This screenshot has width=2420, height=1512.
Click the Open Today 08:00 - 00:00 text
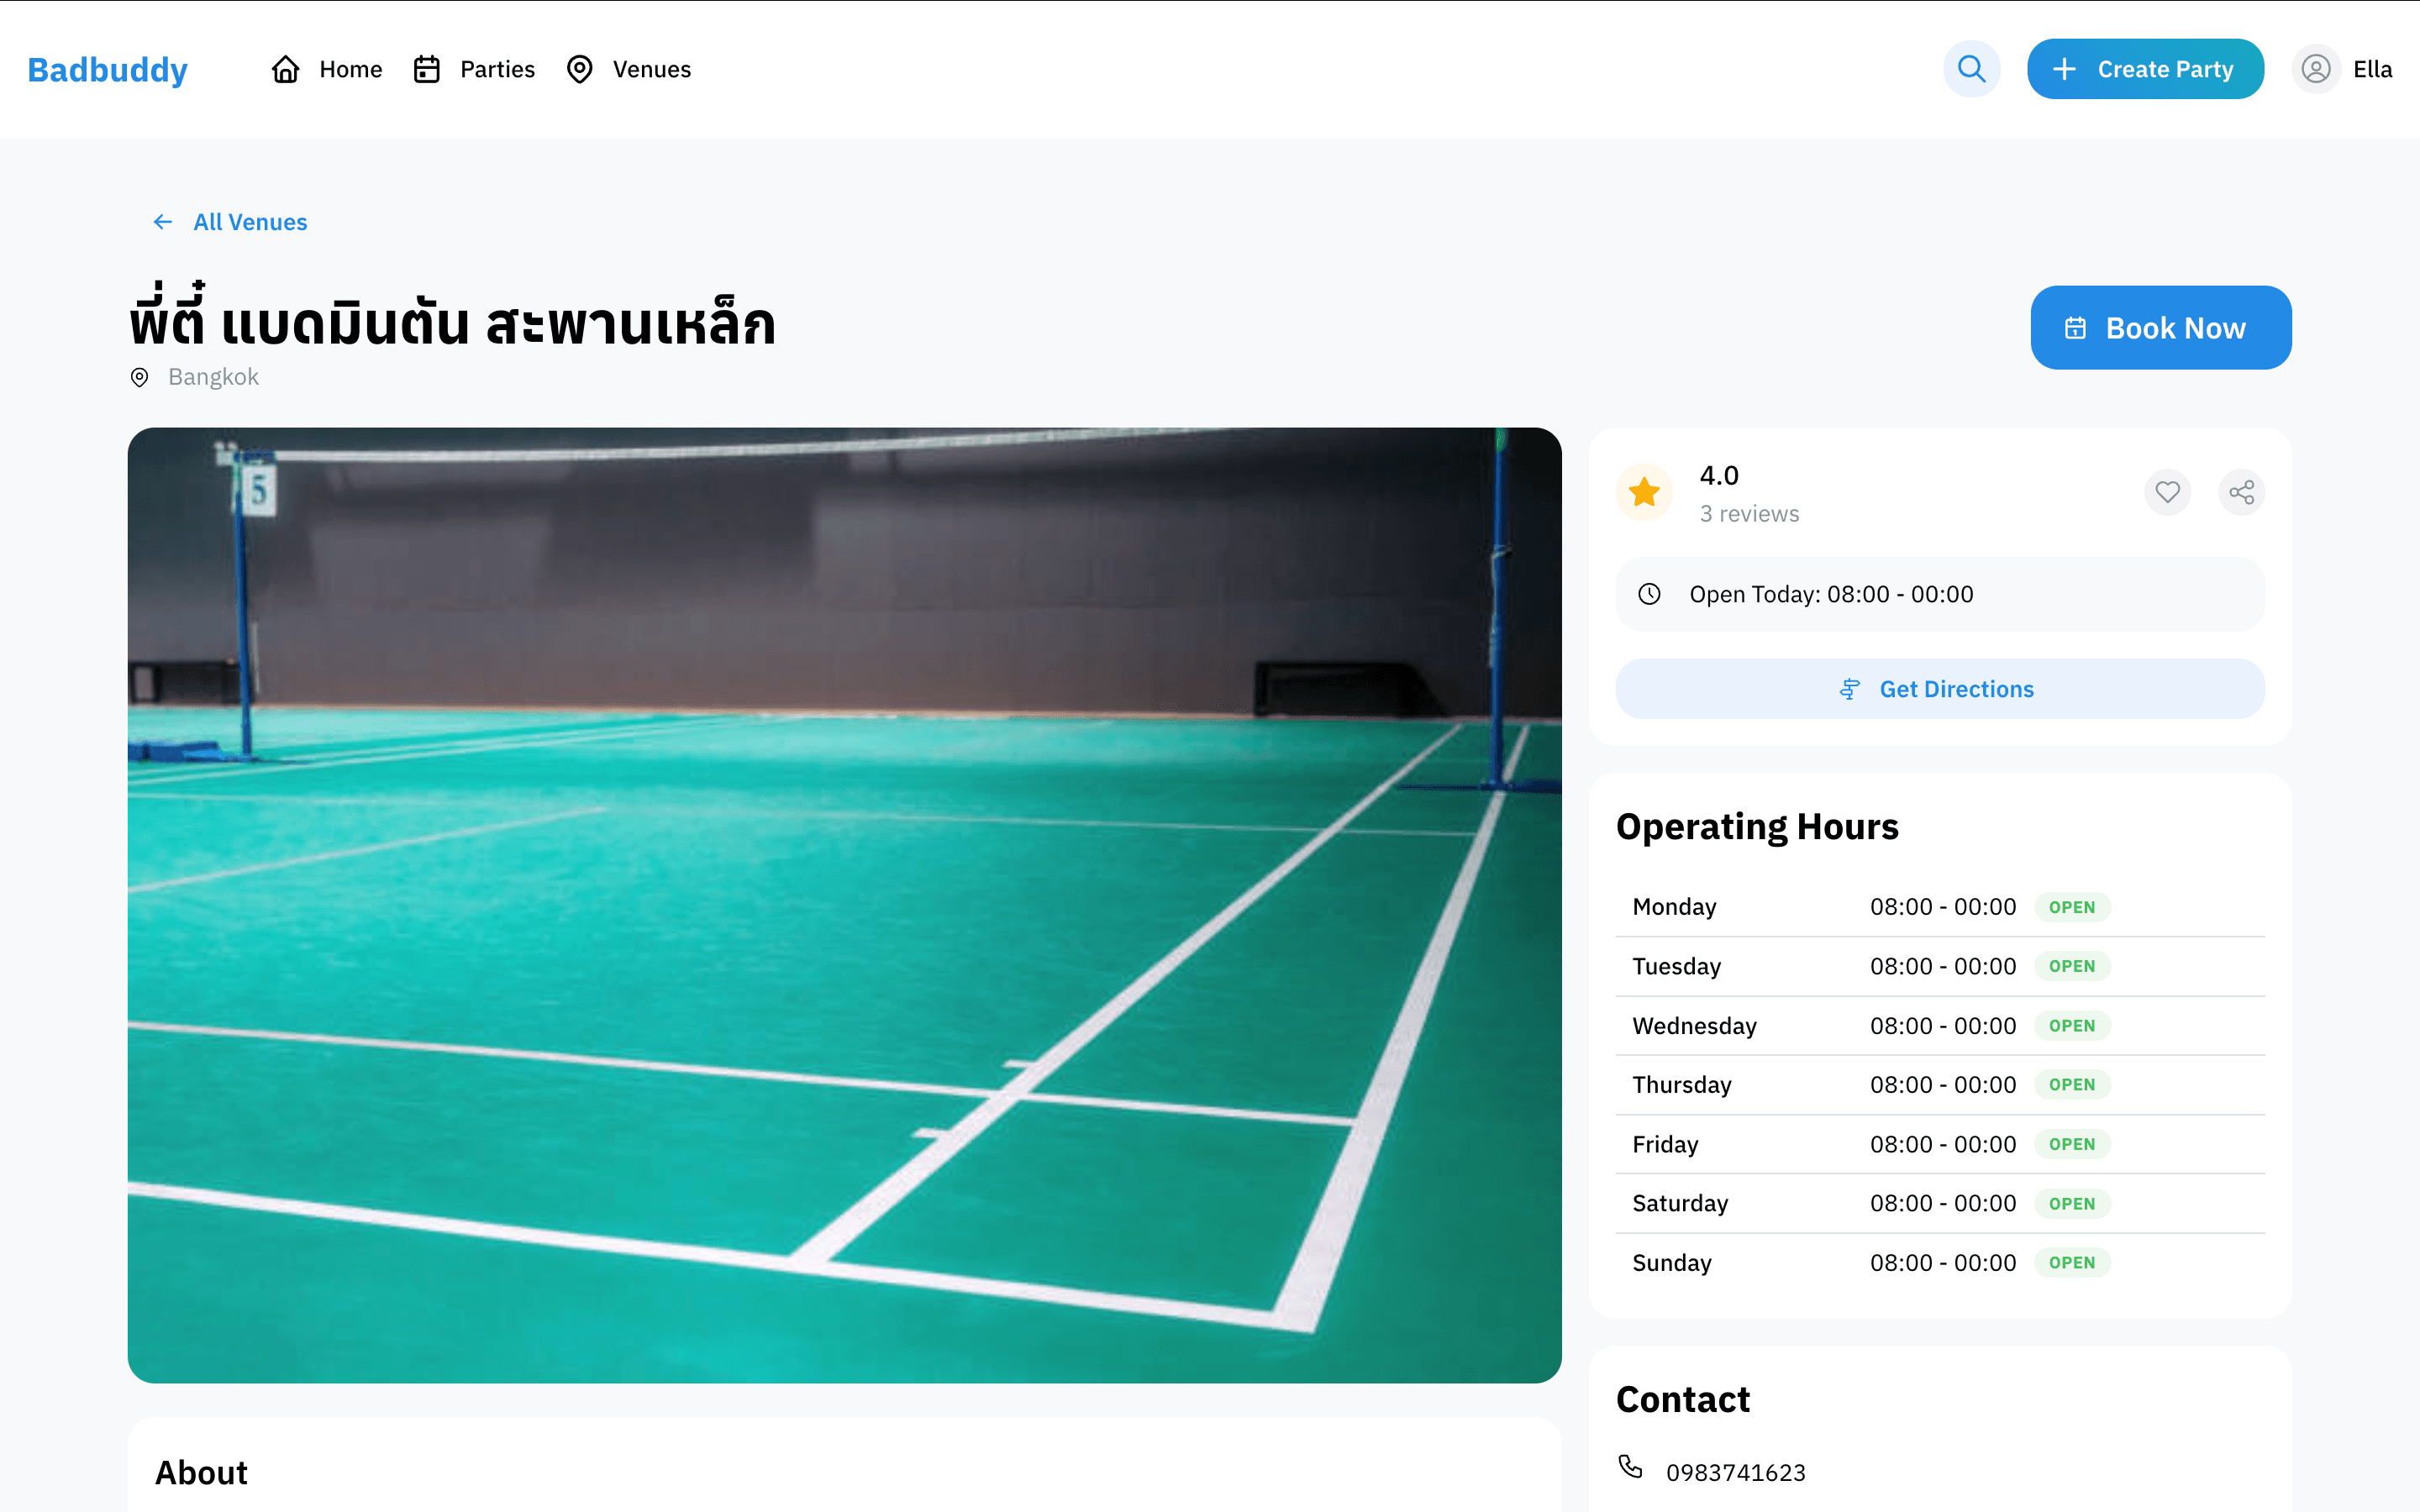coord(1831,594)
